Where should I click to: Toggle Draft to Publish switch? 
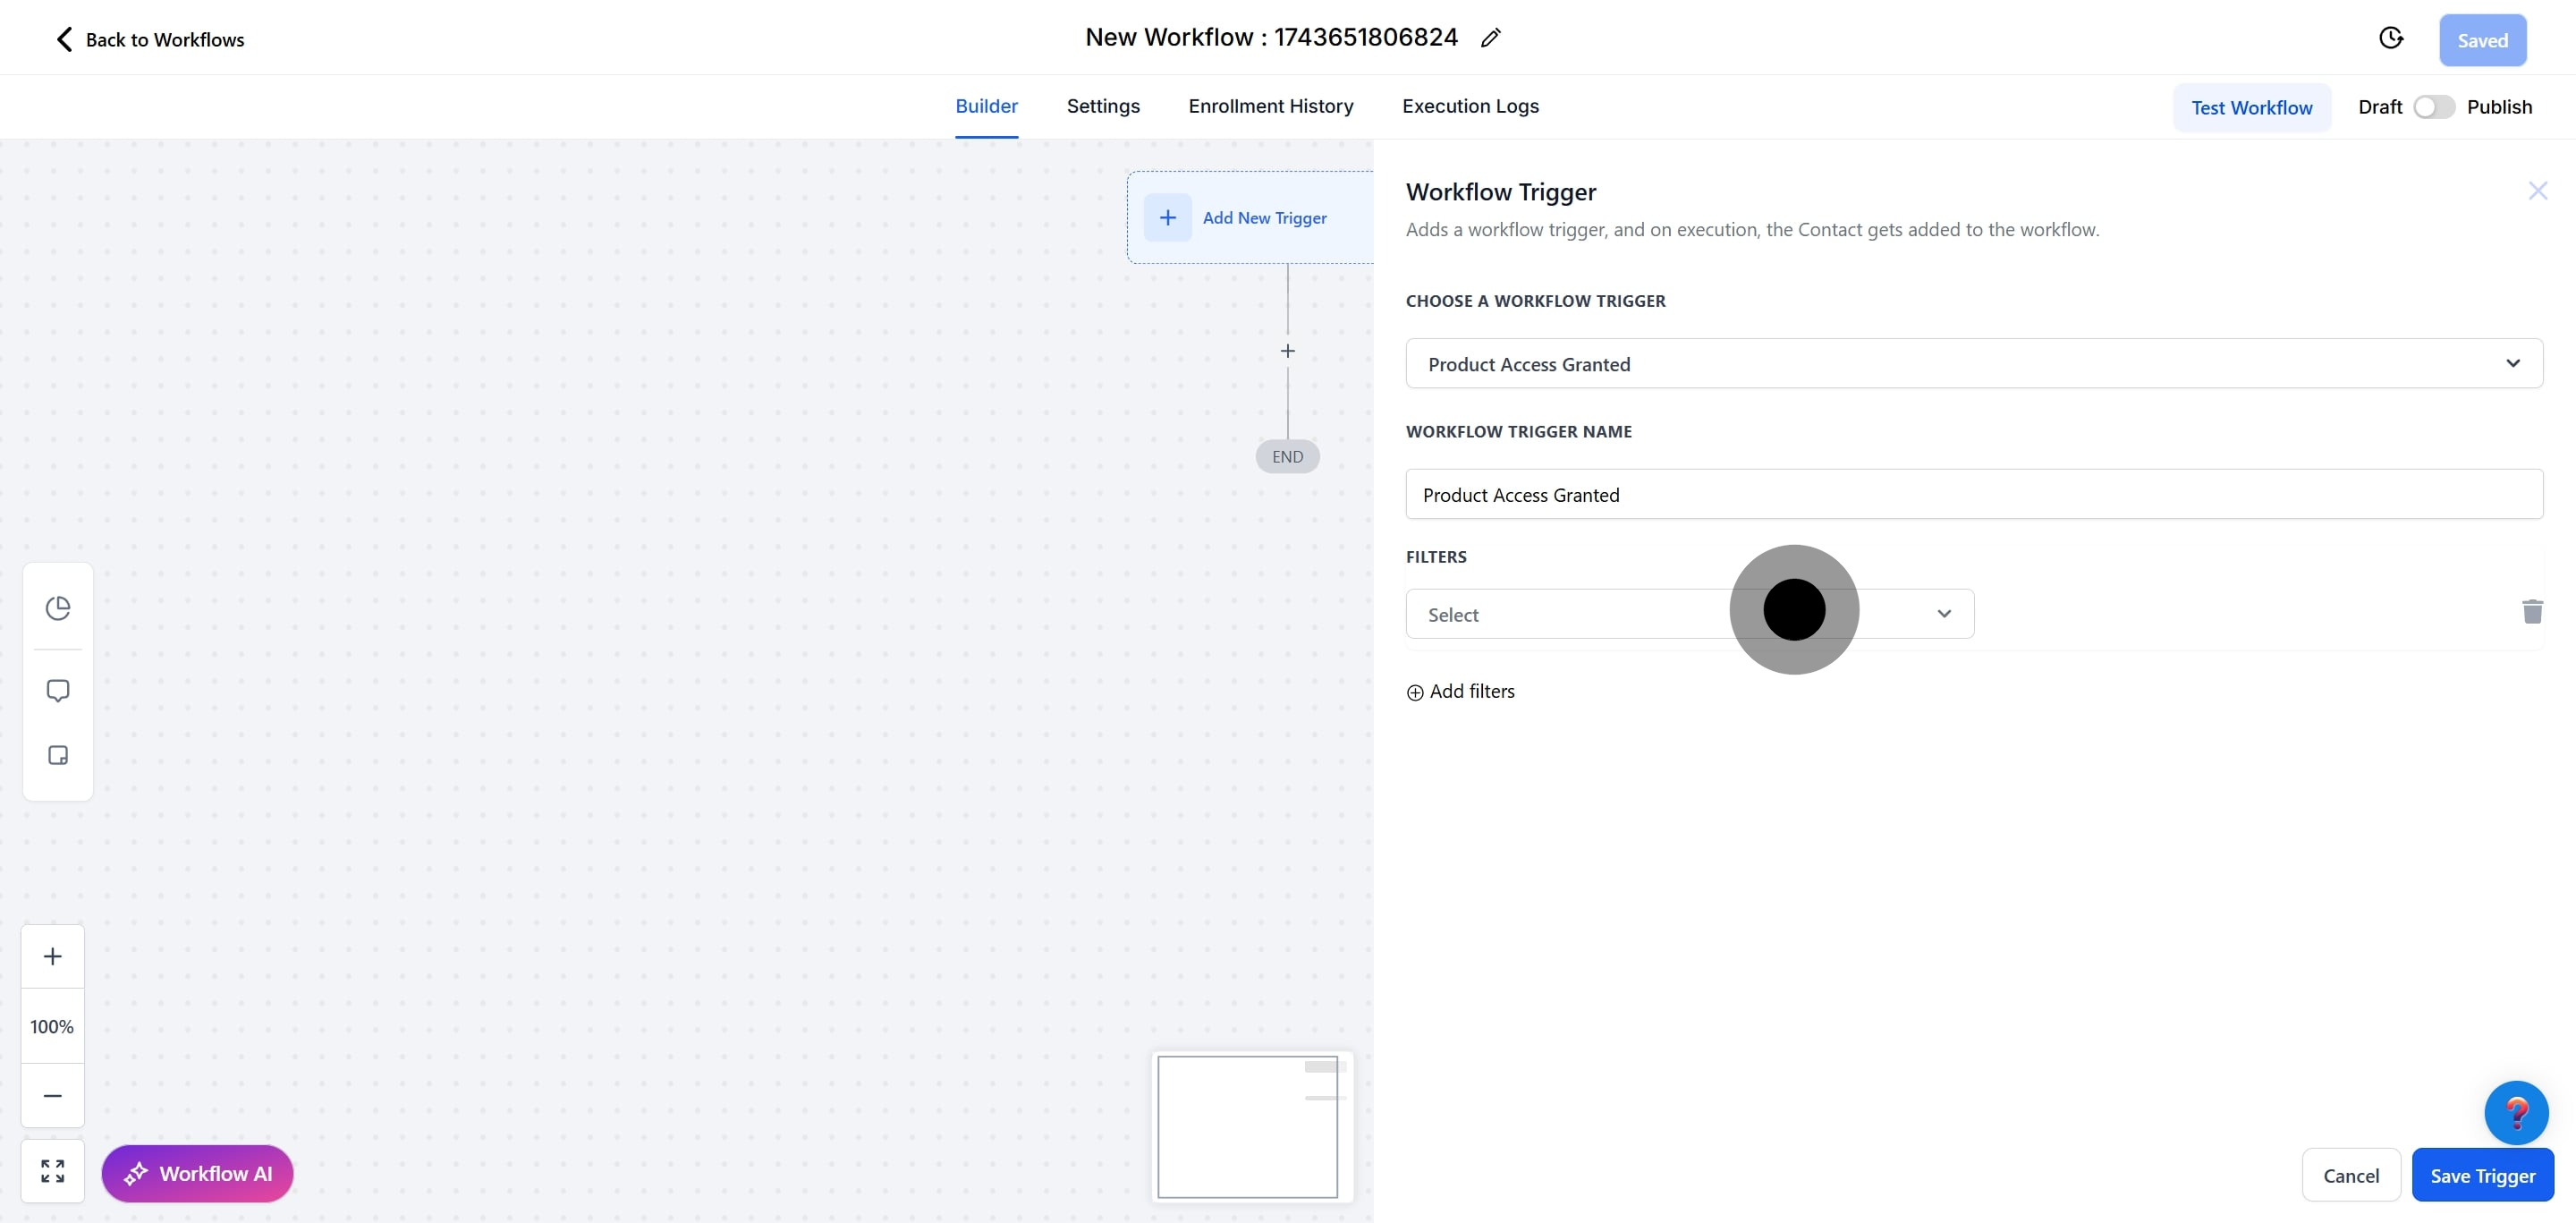[x=2433, y=107]
